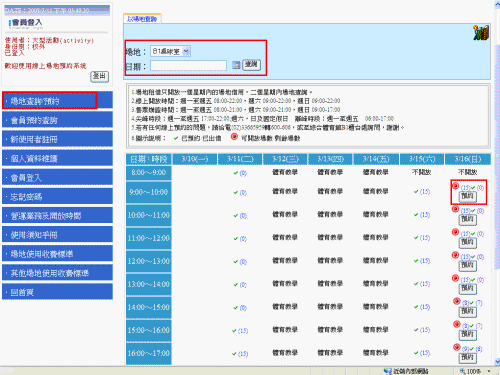Open 會員登入 in the left menu

(x=57, y=177)
